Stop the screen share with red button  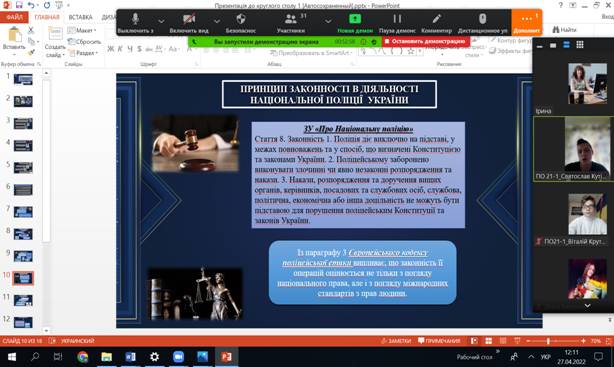coord(425,41)
